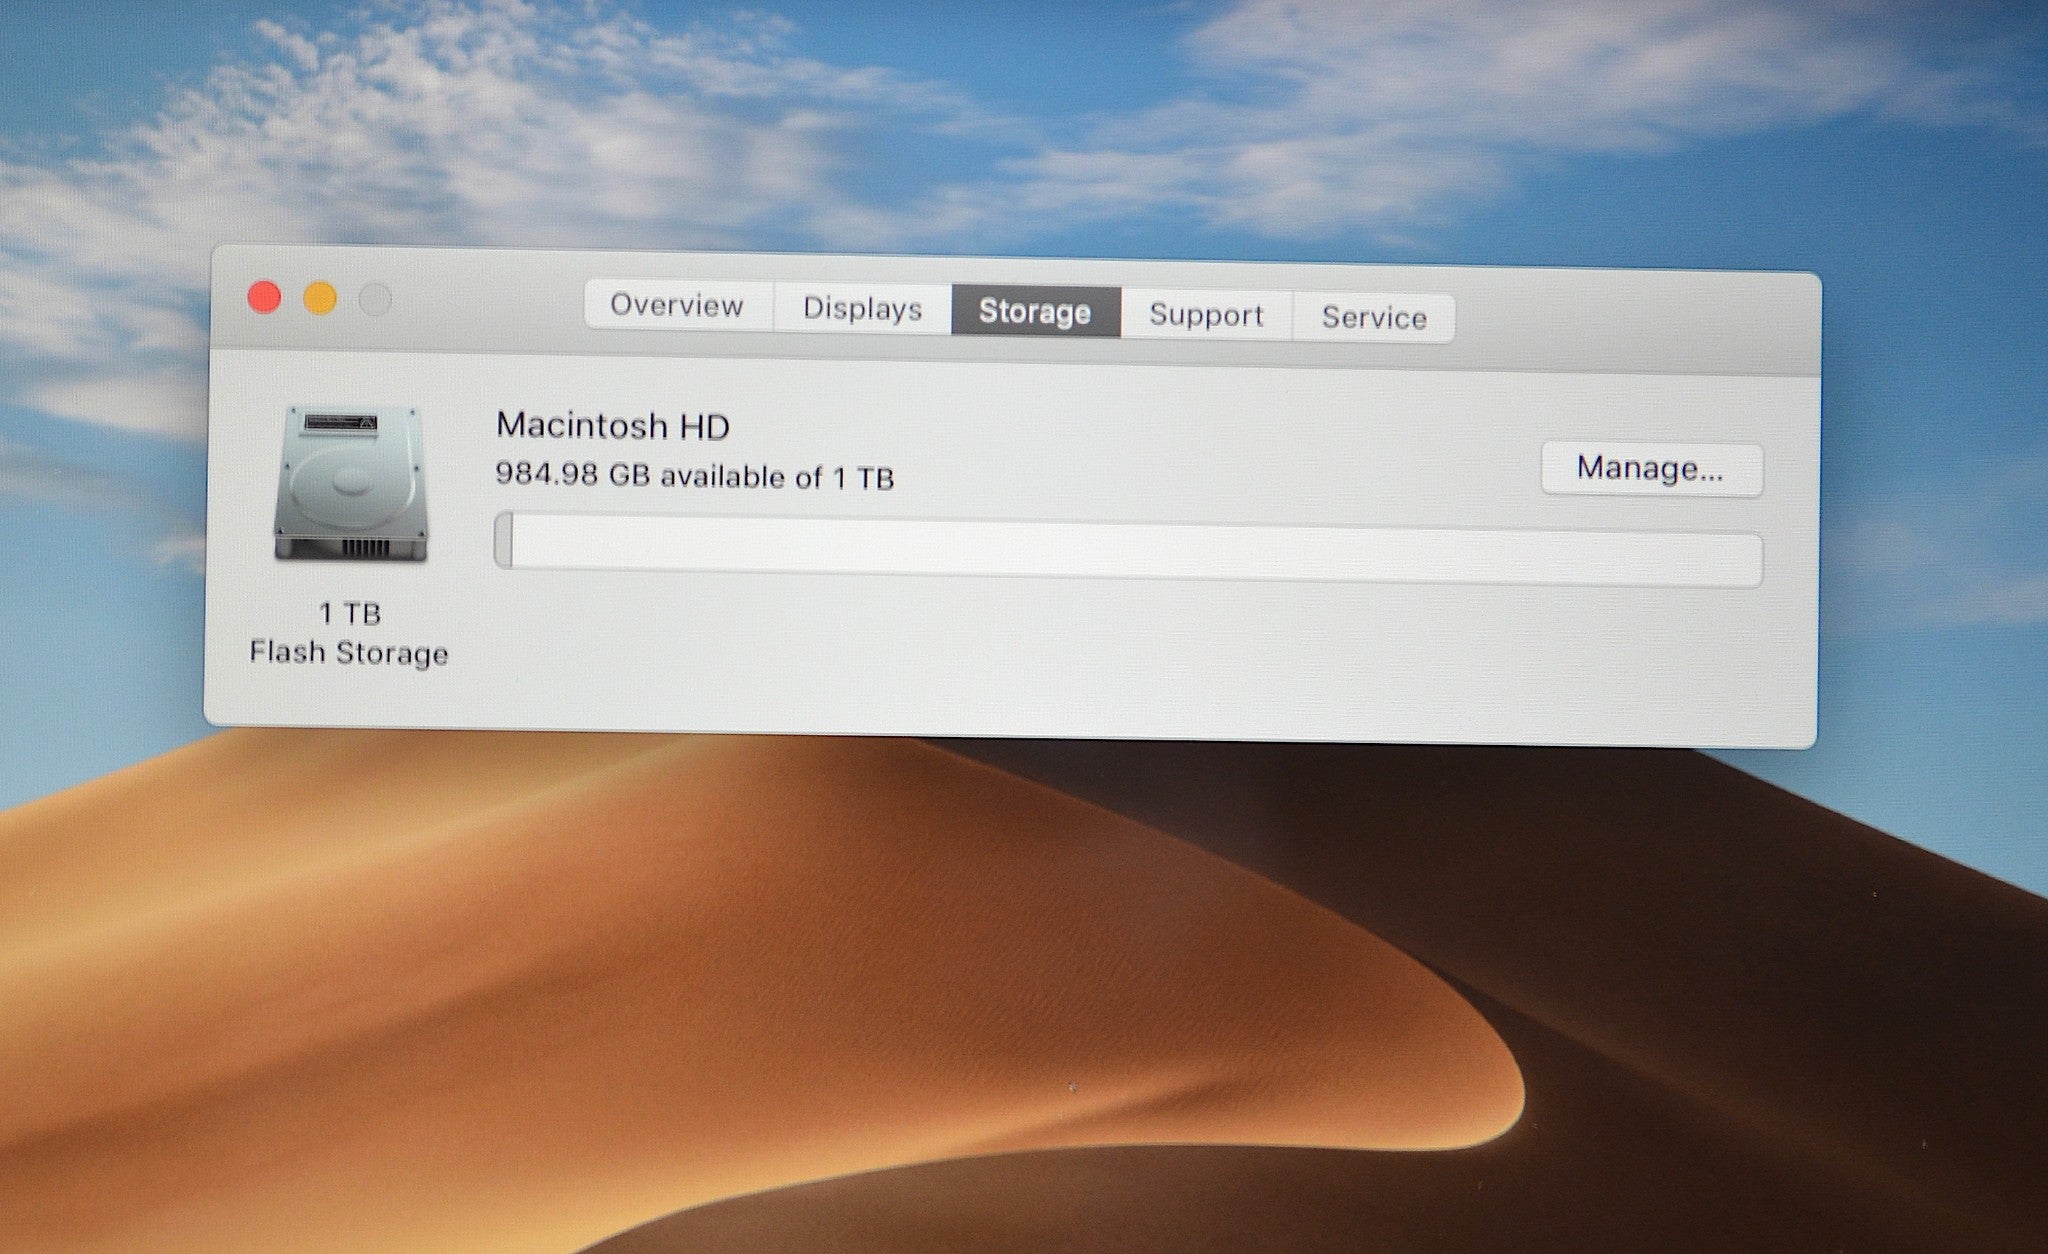Click the '984.98 GB available of 1 TB' text

pos(695,475)
